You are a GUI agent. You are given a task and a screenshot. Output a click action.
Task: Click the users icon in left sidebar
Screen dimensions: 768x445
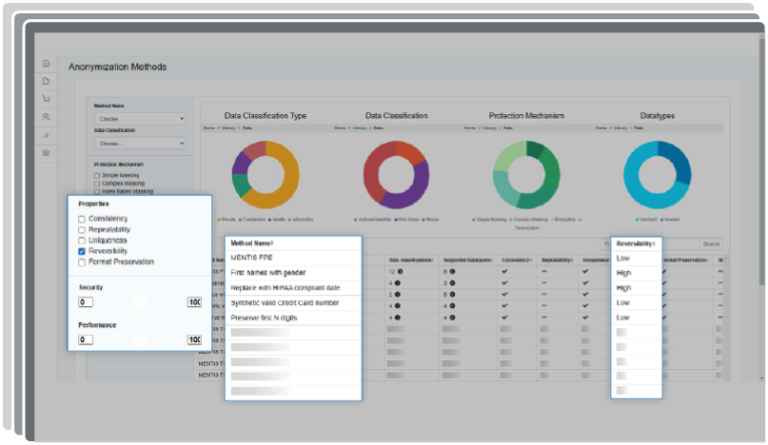[46, 117]
